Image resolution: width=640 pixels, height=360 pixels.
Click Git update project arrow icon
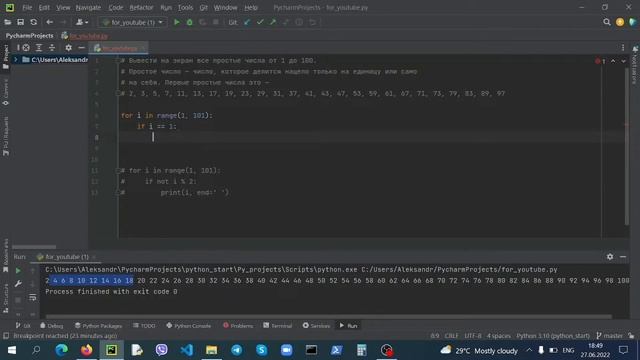(247, 22)
